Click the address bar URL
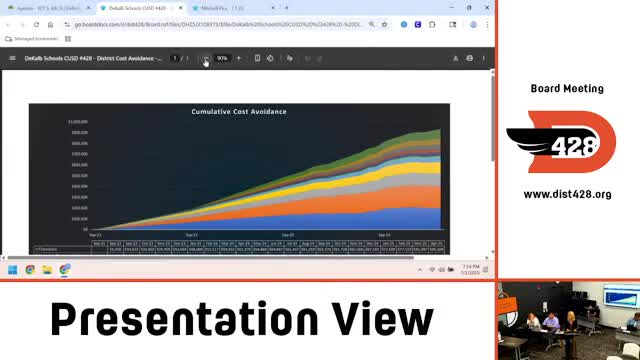 pyautogui.click(x=218, y=24)
